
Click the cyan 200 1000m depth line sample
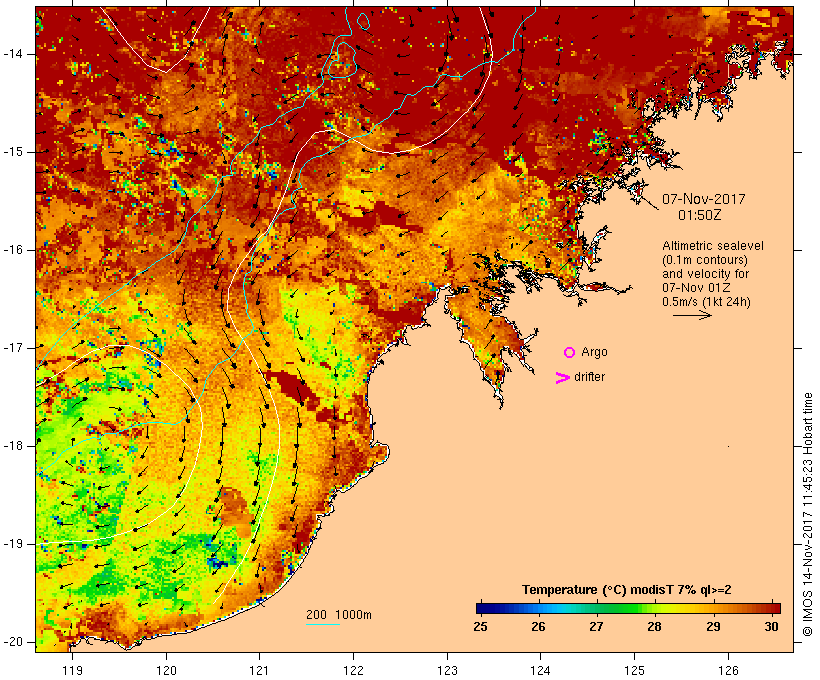point(323,624)
